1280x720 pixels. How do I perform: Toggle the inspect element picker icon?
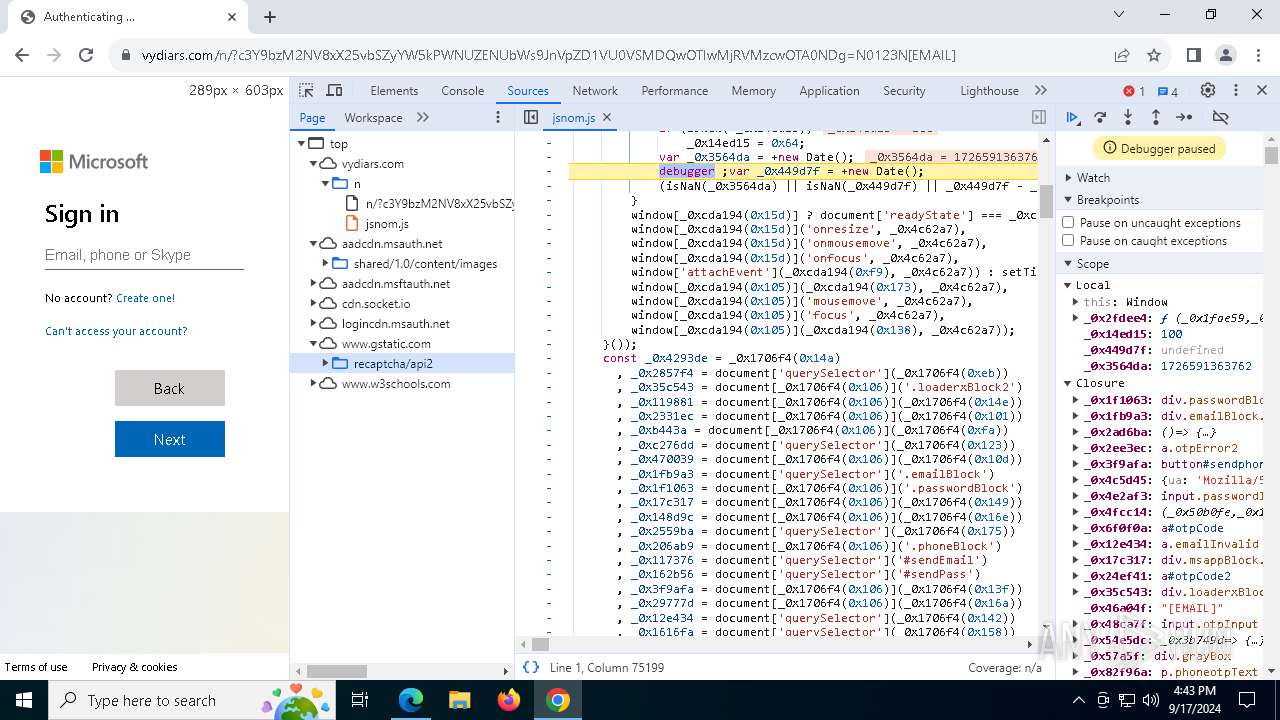pyautogui.click(x=306, y=90)
